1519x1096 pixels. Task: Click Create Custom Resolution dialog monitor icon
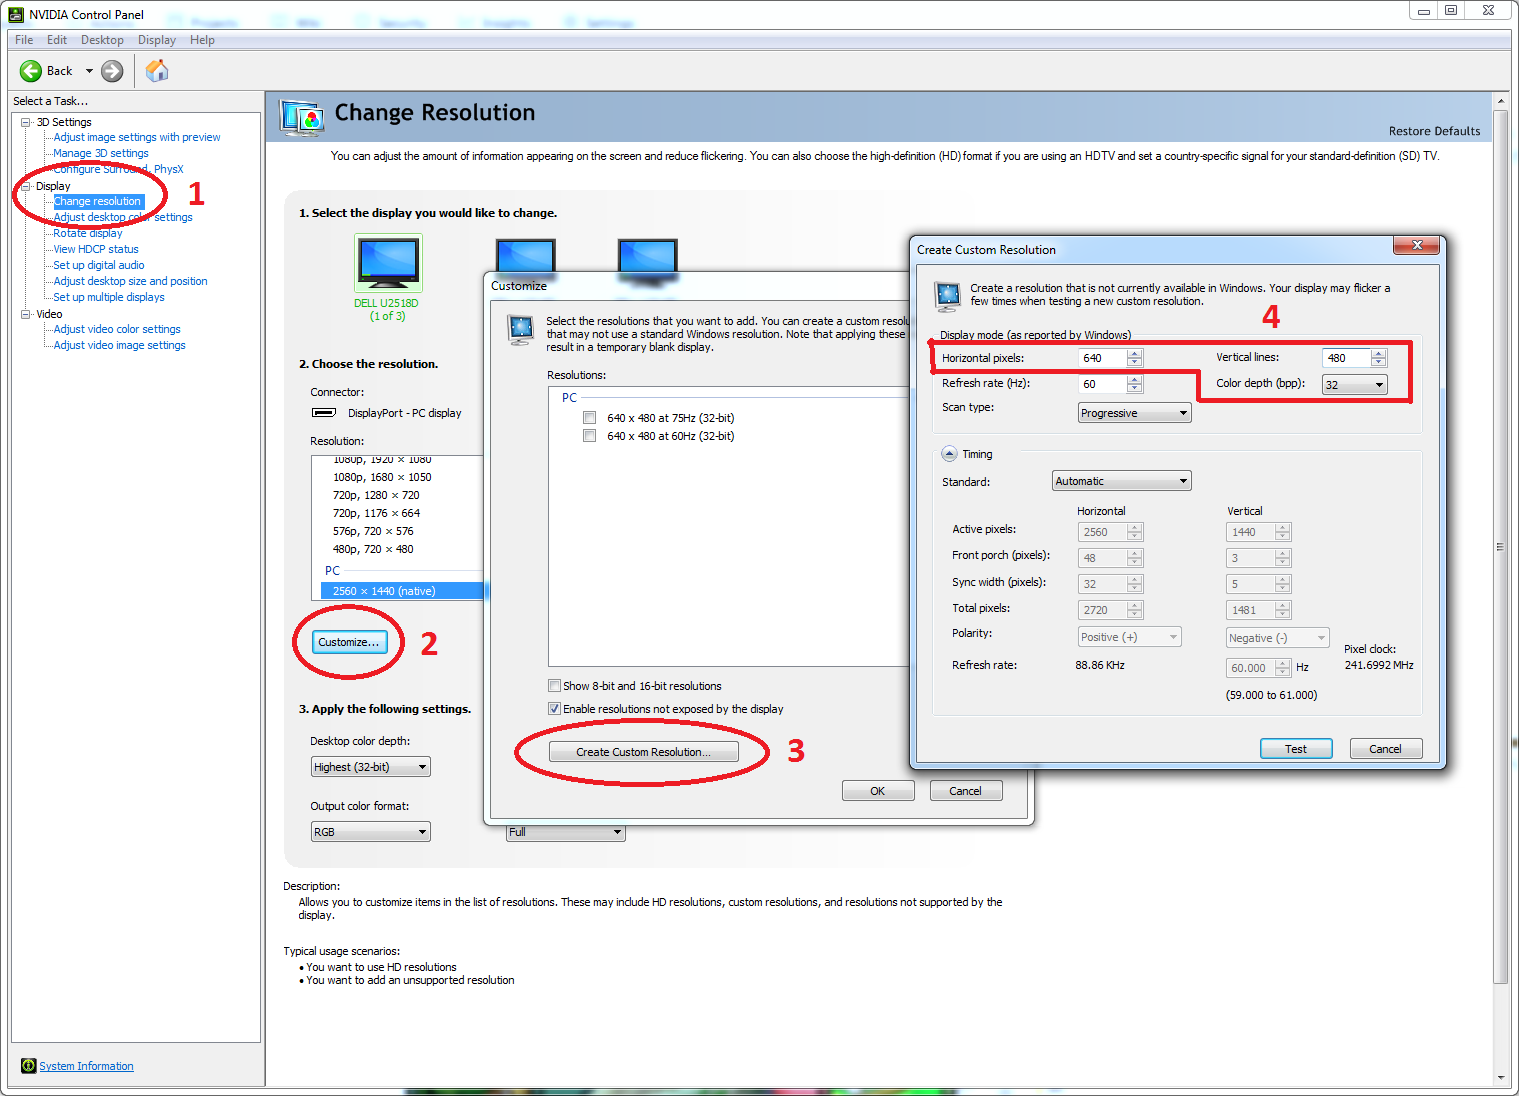pyautogui.click(x=946, y=296)
